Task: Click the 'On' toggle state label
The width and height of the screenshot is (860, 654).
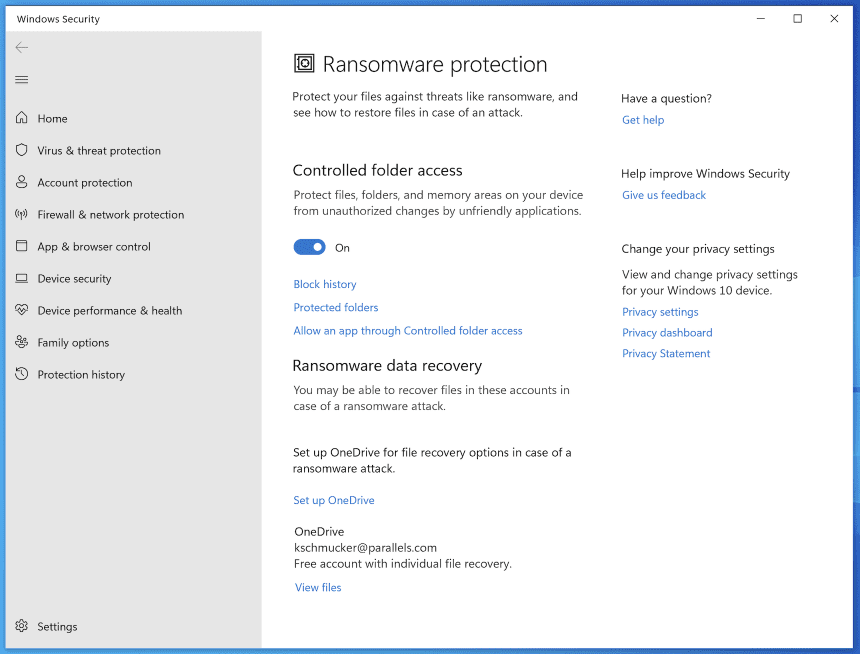Action: 342,248
